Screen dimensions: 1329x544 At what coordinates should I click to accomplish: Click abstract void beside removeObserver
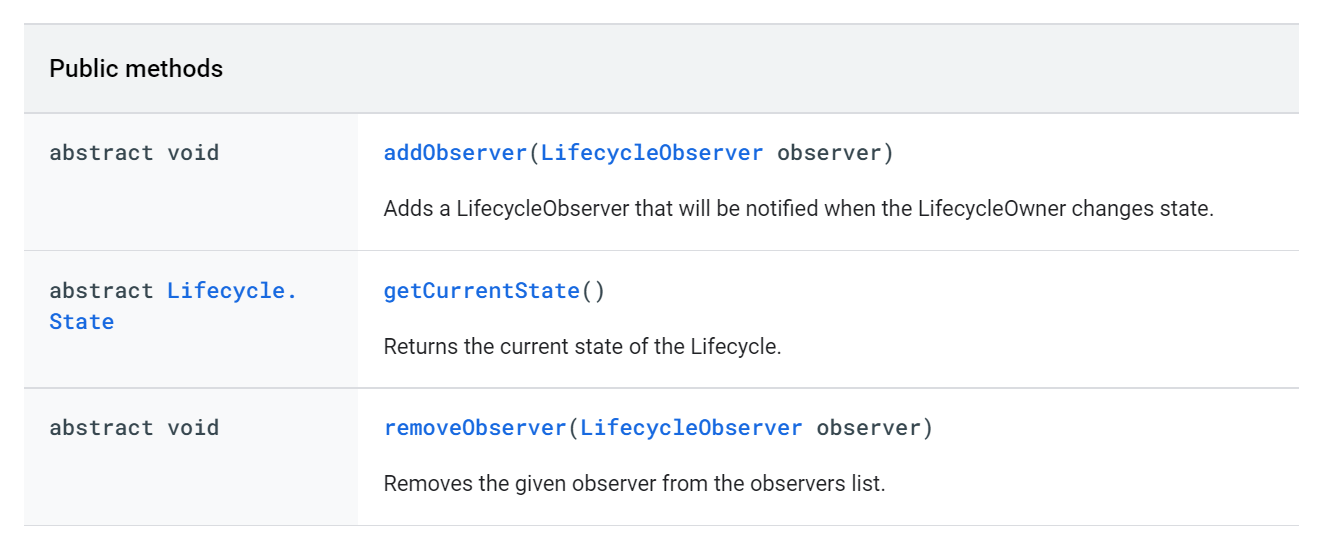coord(134,428)
